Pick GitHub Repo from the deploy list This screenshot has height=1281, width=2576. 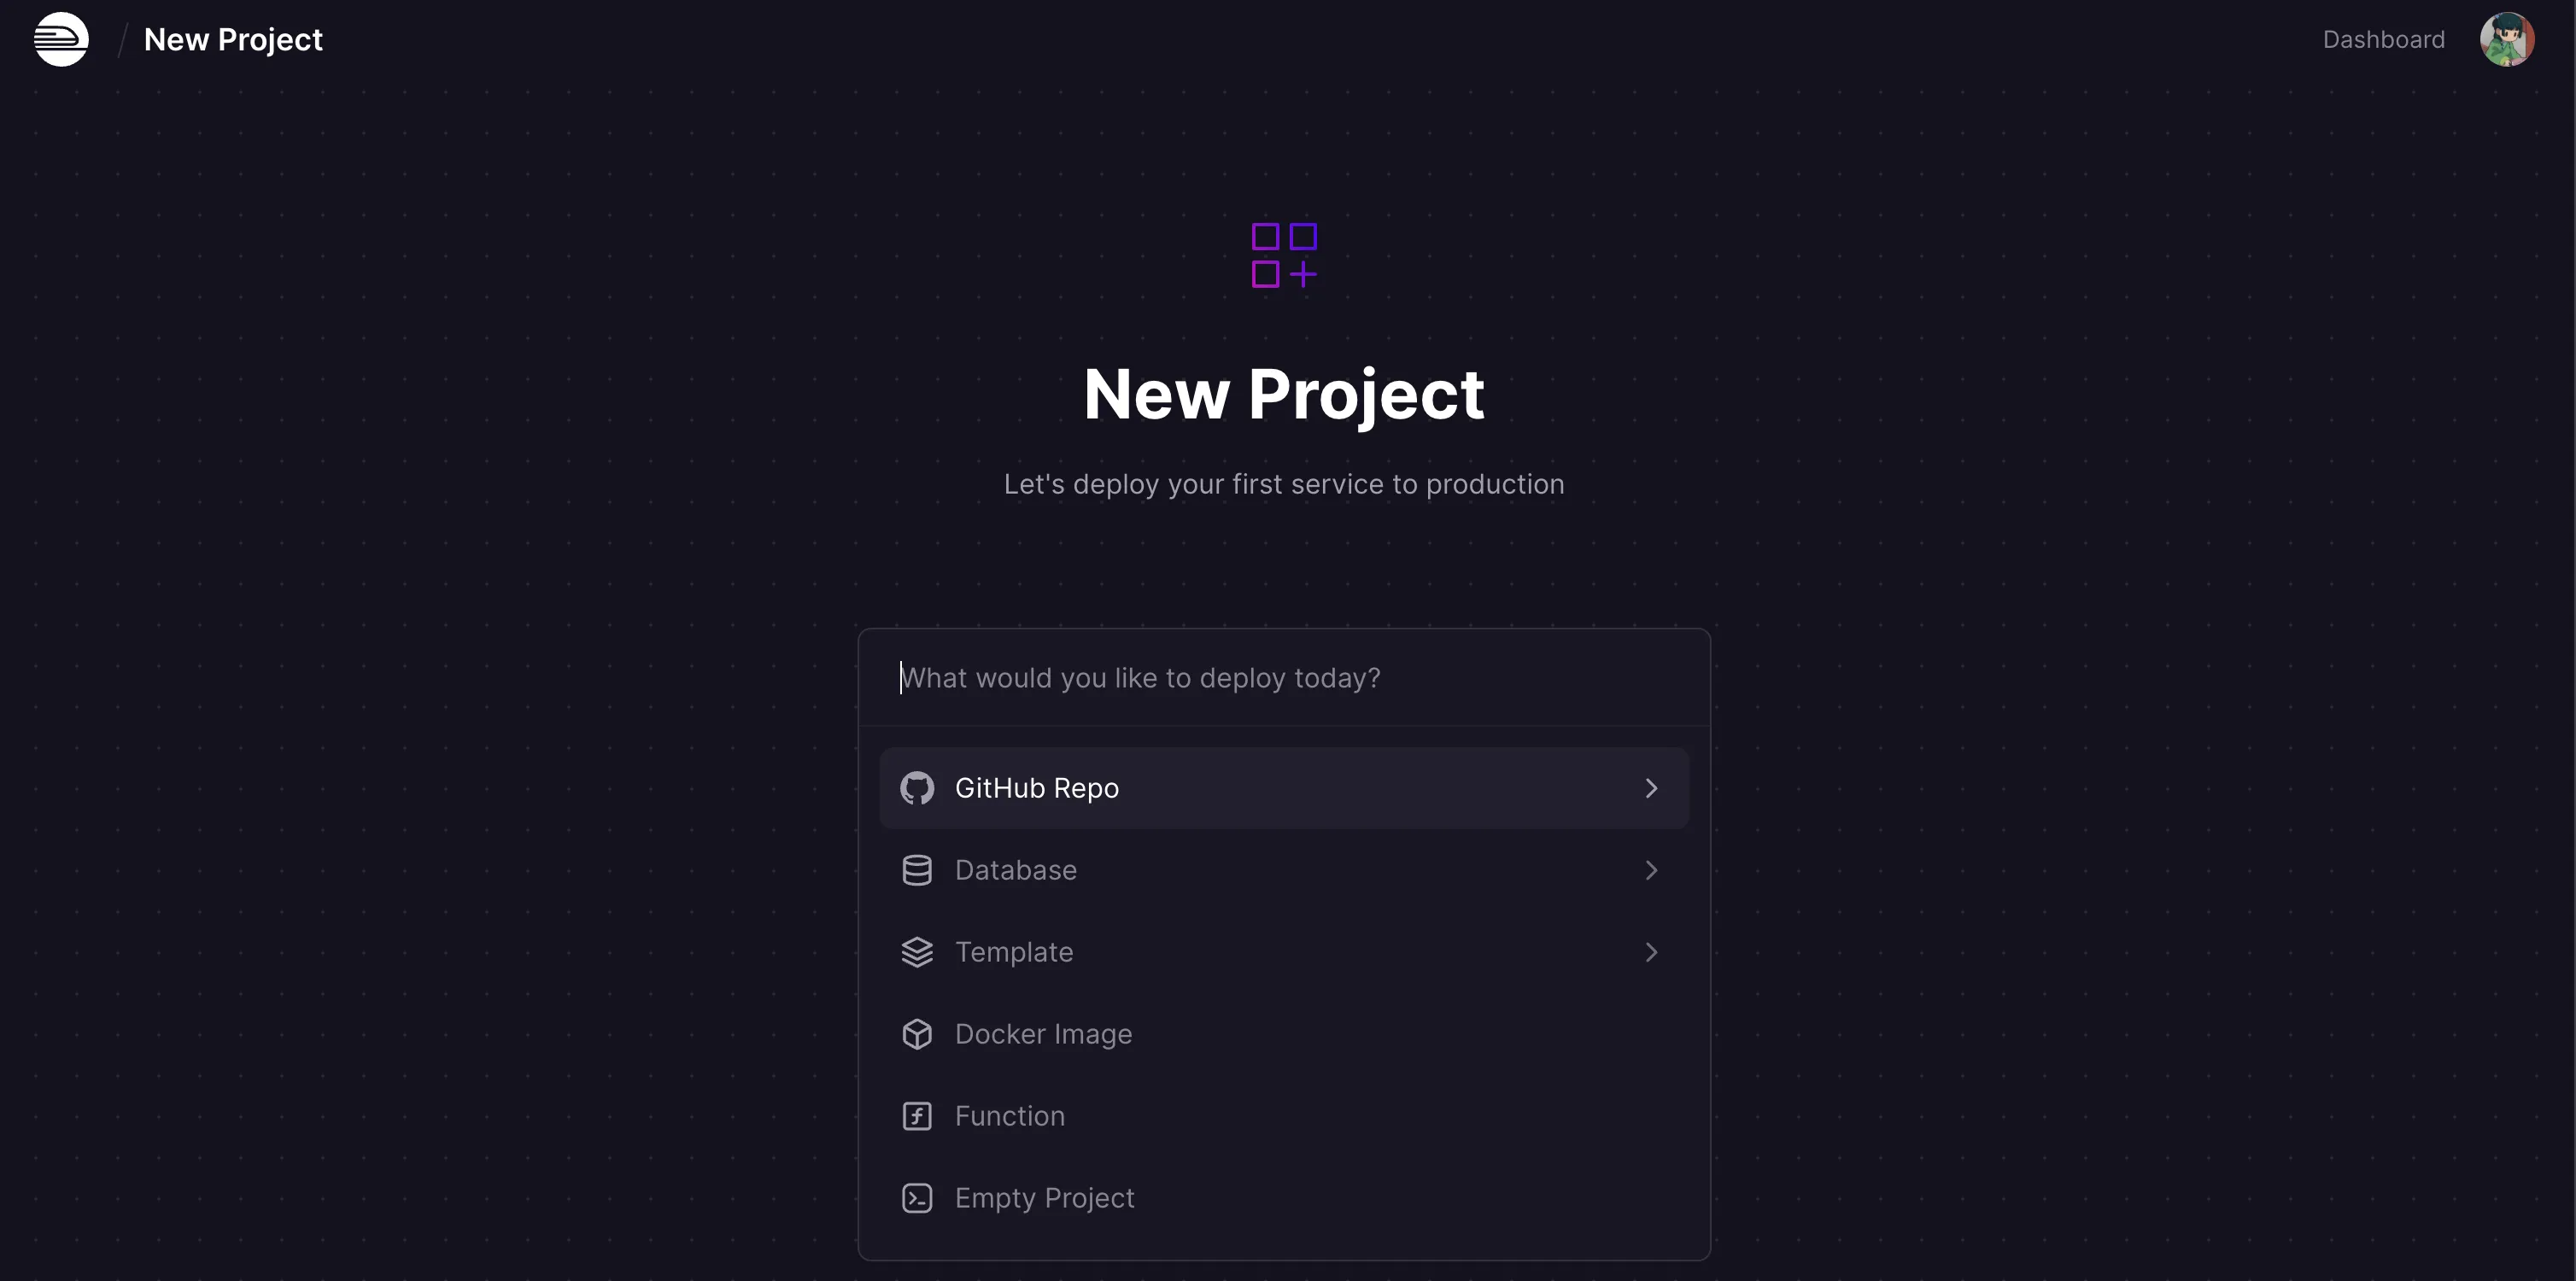(x=1036, y=788)
